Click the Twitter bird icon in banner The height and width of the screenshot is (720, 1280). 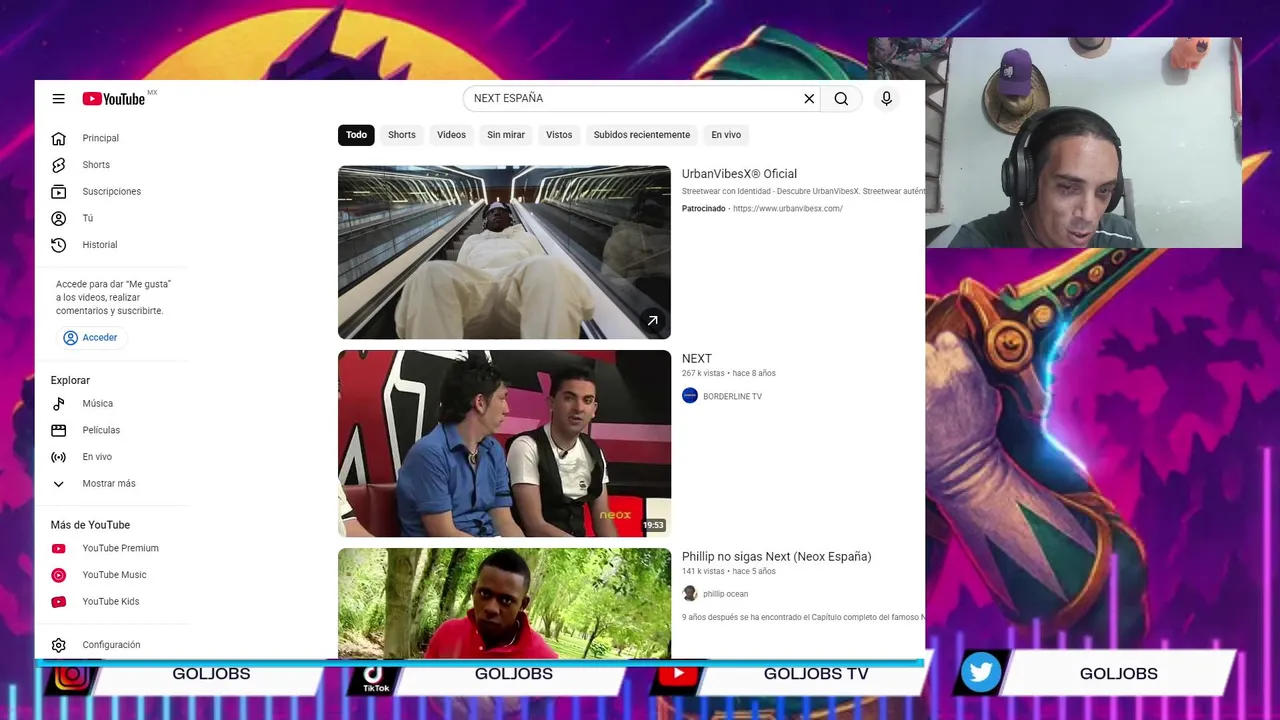click(x=981, y=673)
